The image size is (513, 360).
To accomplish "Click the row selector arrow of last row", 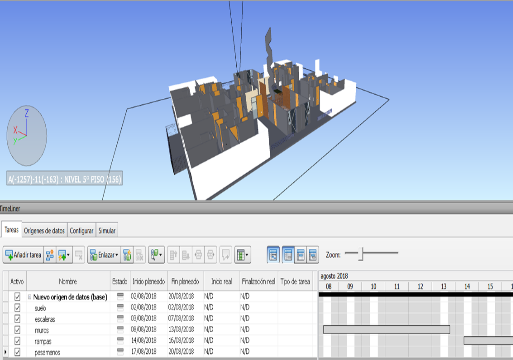I will coord(5,352).
